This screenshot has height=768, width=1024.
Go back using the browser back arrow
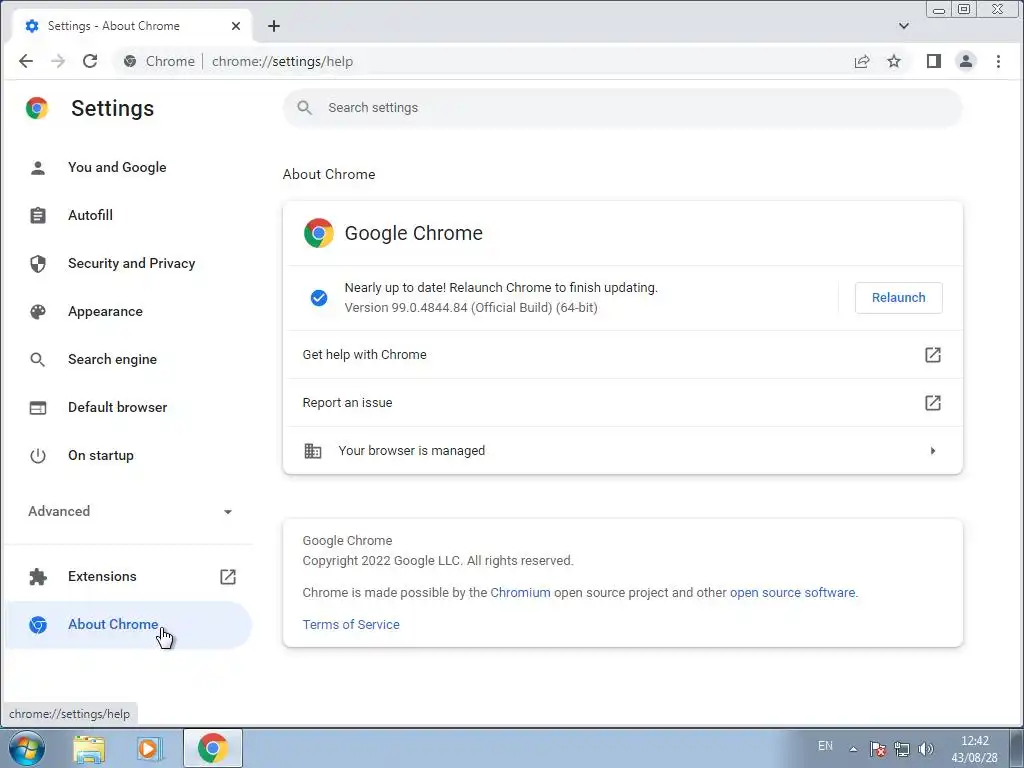point(26,61)
